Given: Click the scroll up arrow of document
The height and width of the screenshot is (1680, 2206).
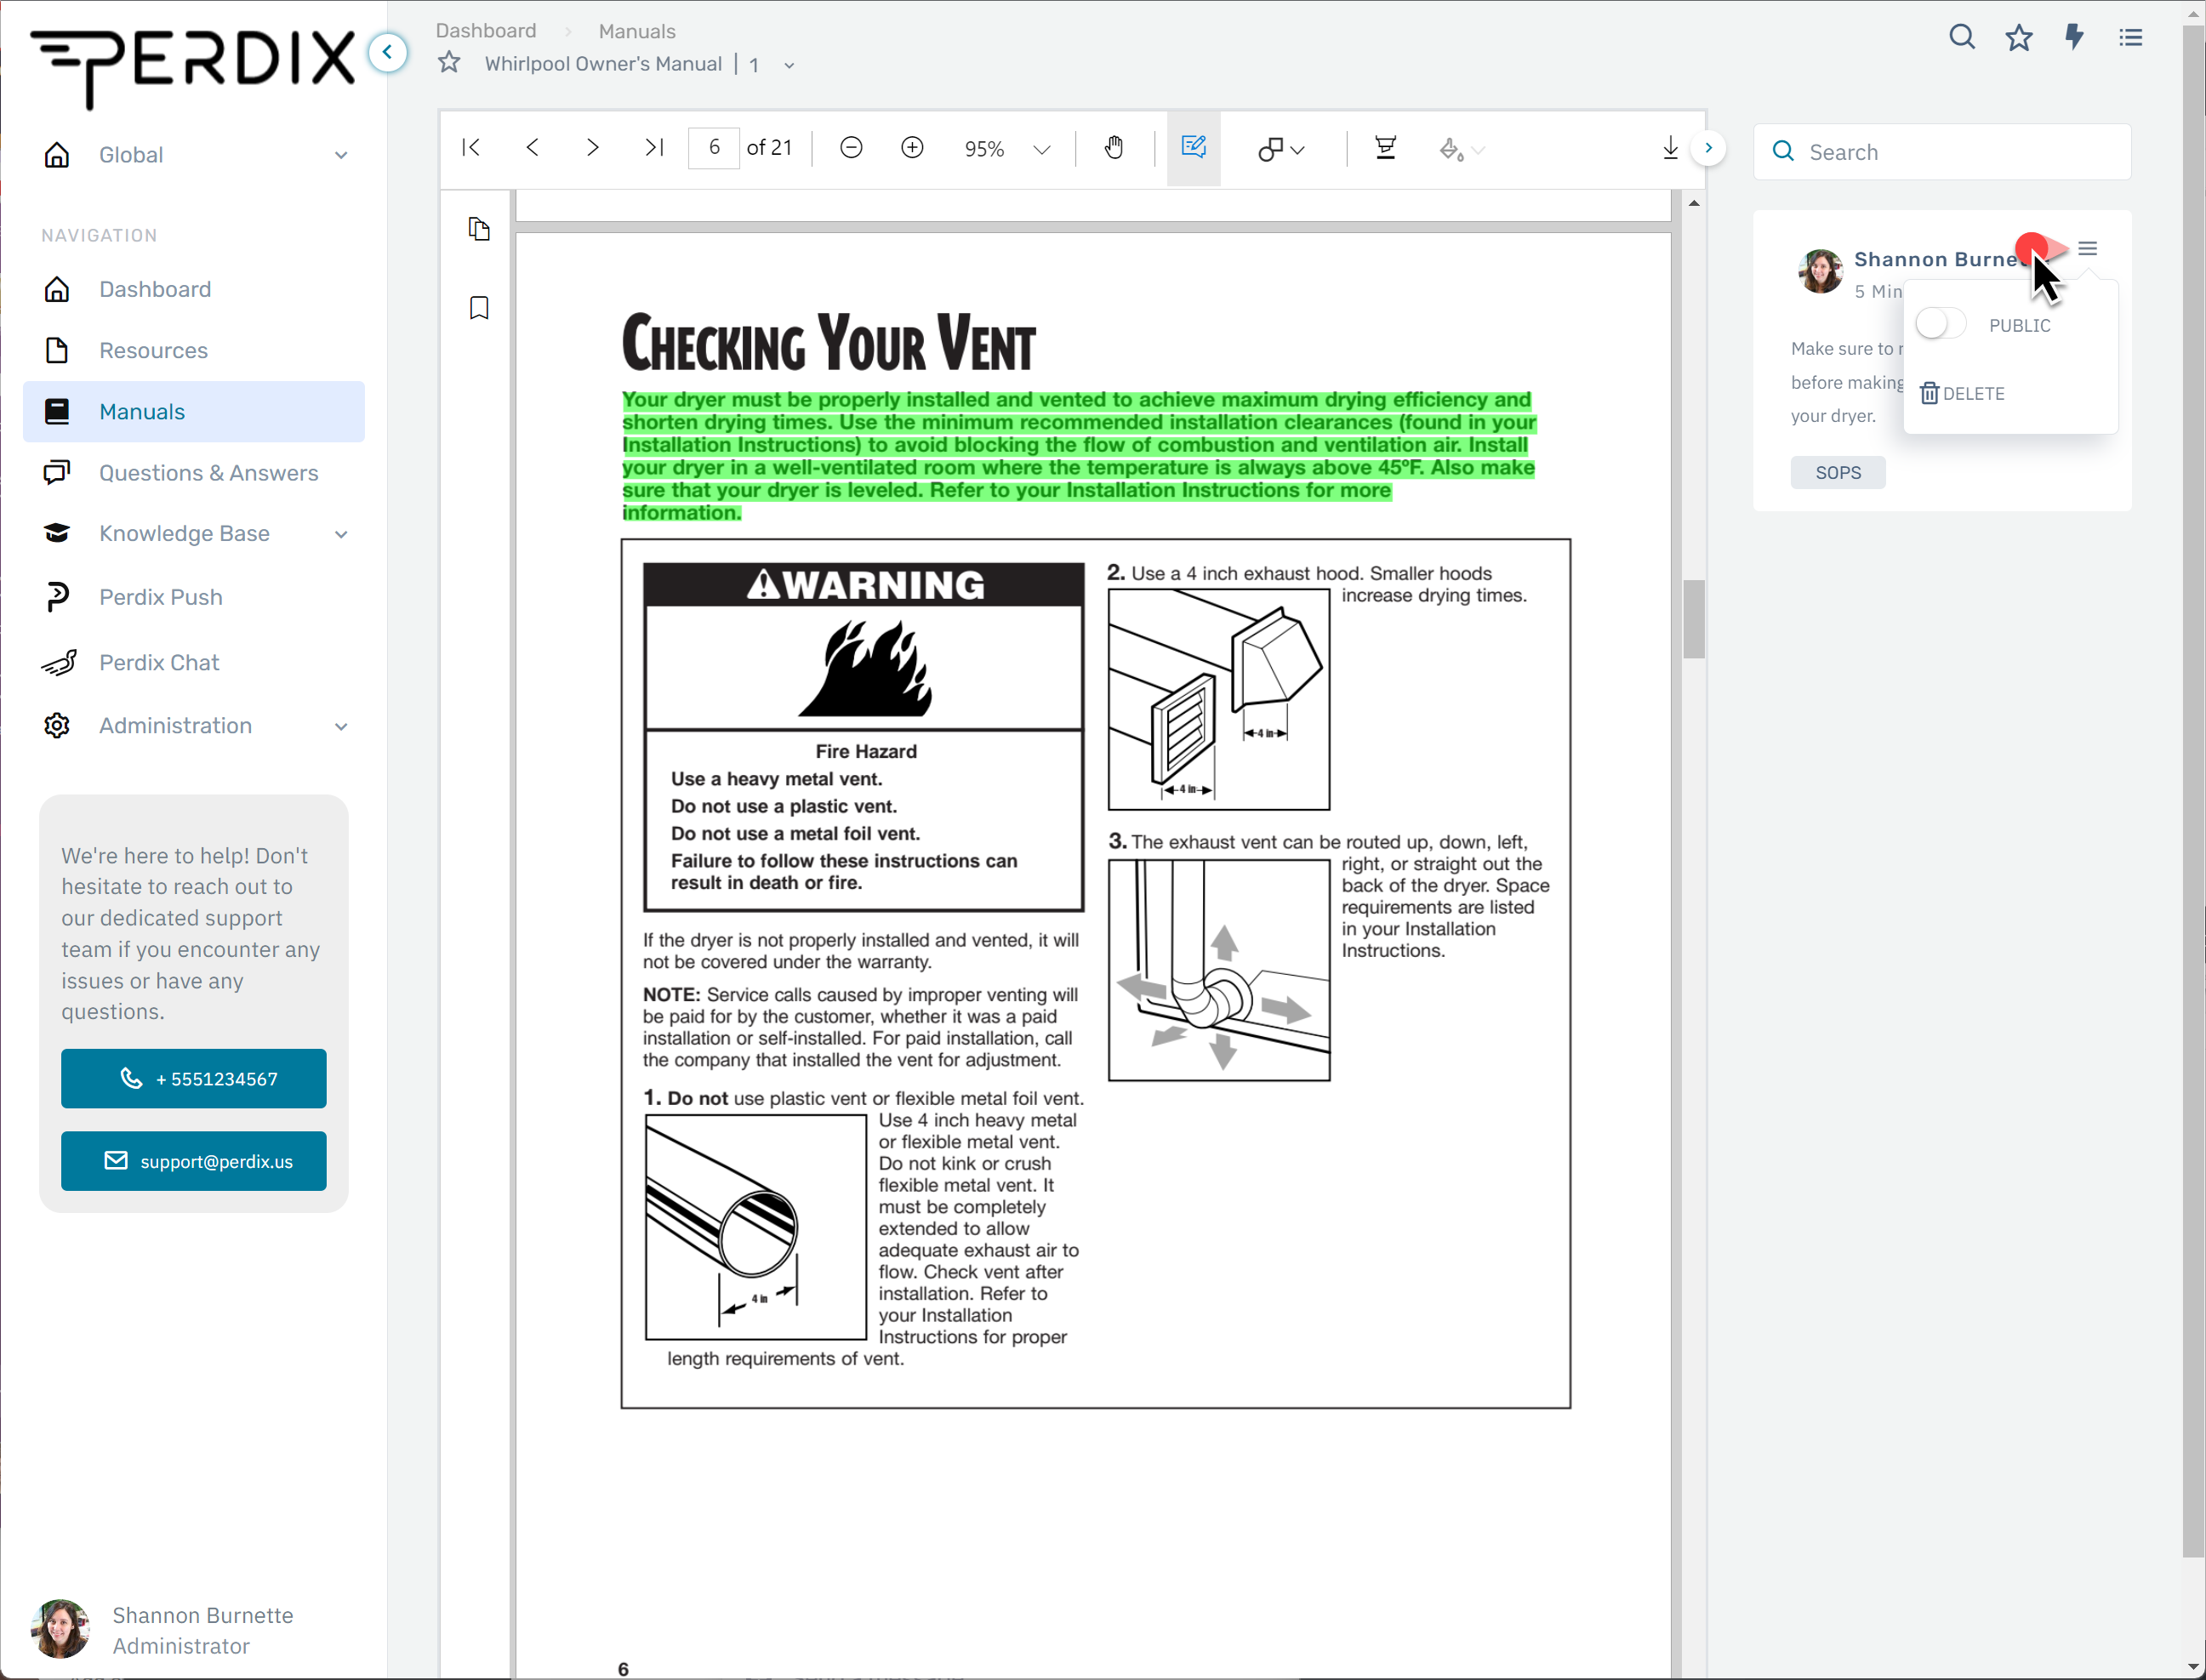Looking at the screenshot, I should pos(1693,203).
